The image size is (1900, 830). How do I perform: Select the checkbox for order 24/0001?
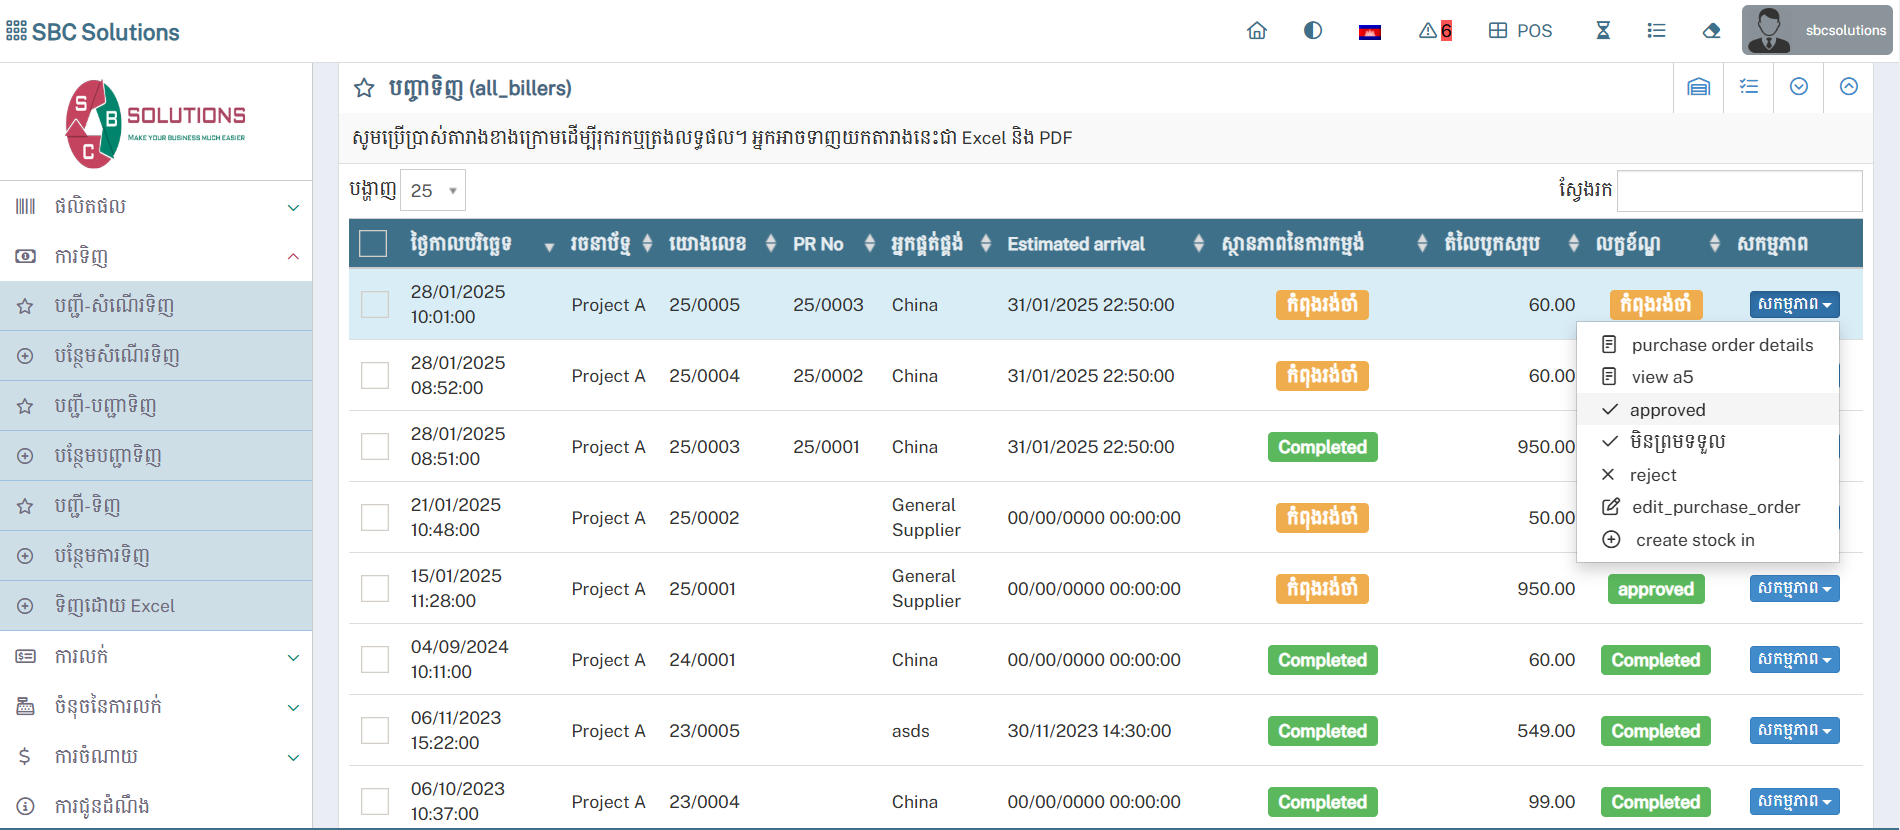coord(375,660)
